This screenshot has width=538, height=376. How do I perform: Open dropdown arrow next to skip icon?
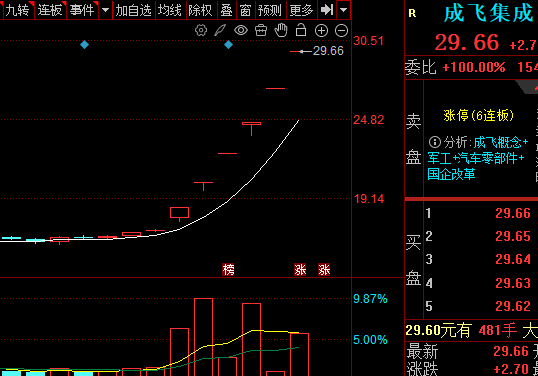[x=343, y=10]
